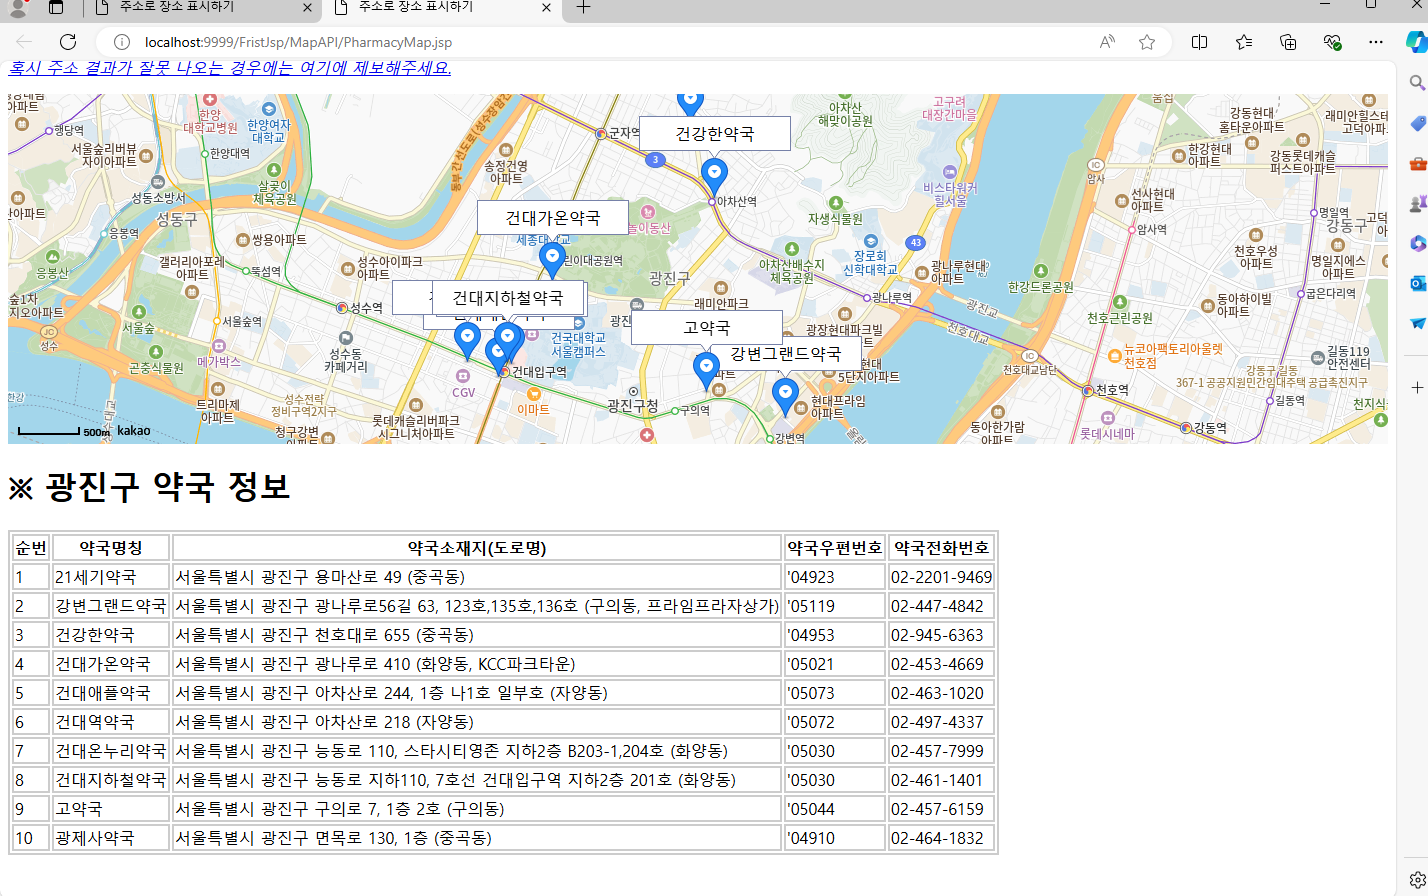1428x896 pixels.
Task: Click the 건대가온약국 map marker pin
Action: click(x=552, y=261)
